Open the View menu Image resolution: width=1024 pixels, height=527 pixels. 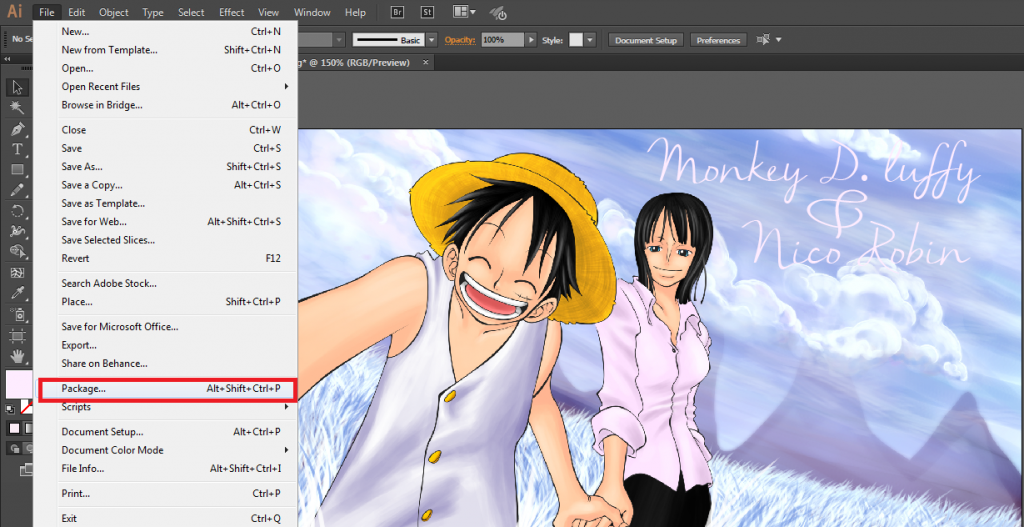(x=268, y=12)
